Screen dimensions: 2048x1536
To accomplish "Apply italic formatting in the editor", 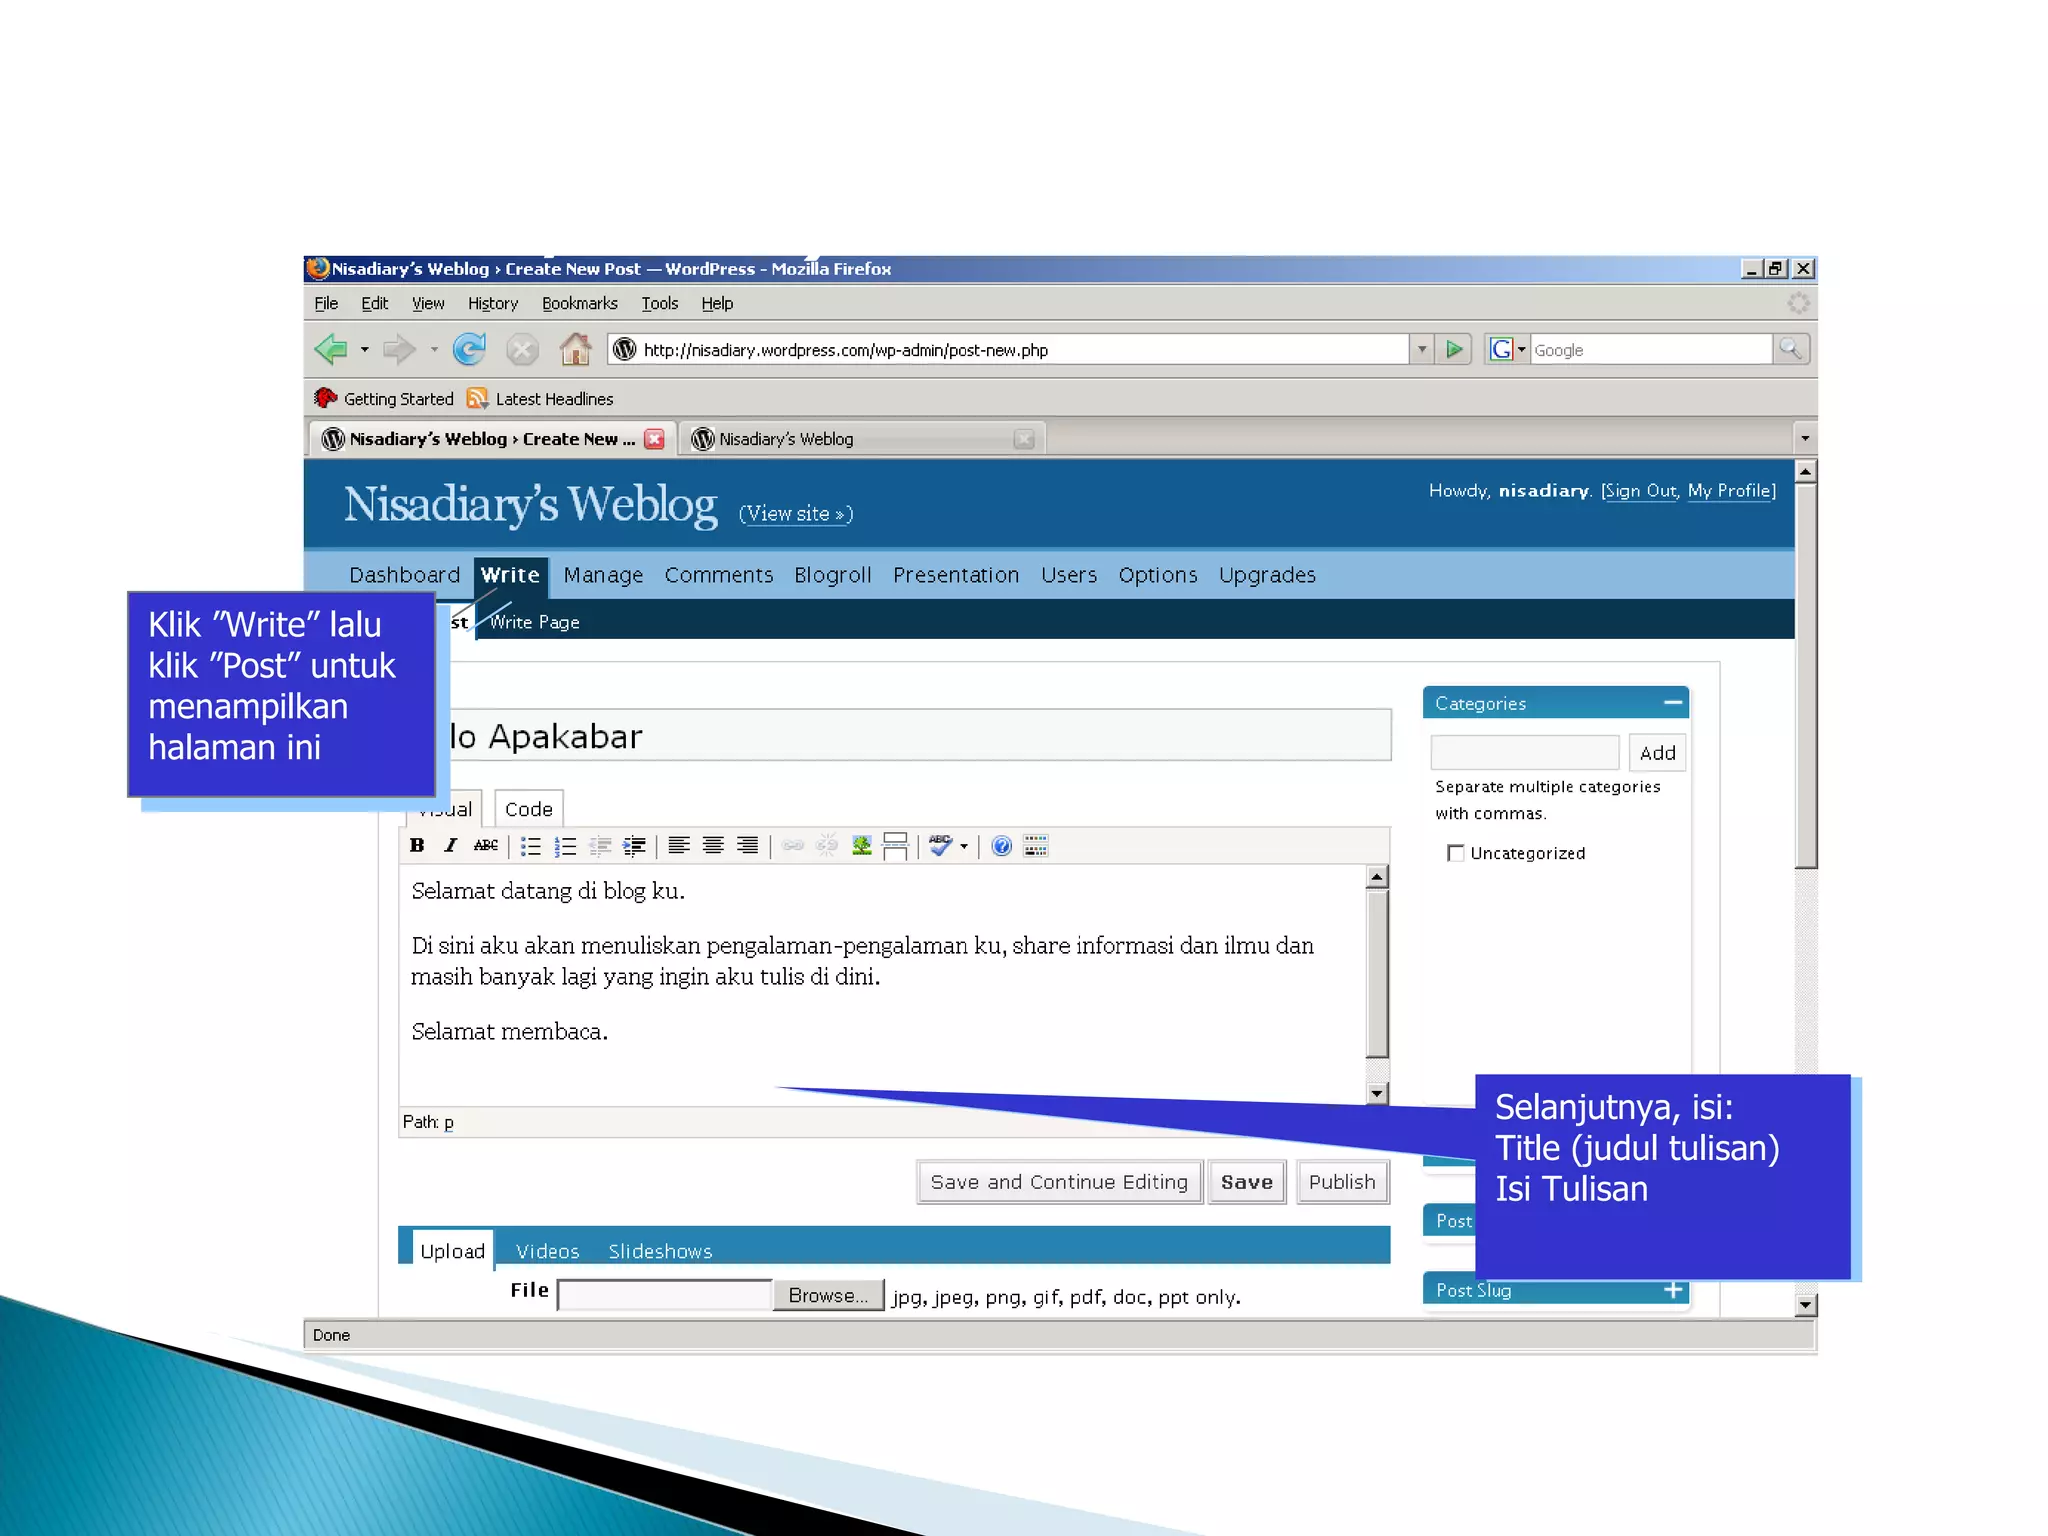I will coord(451,846).
